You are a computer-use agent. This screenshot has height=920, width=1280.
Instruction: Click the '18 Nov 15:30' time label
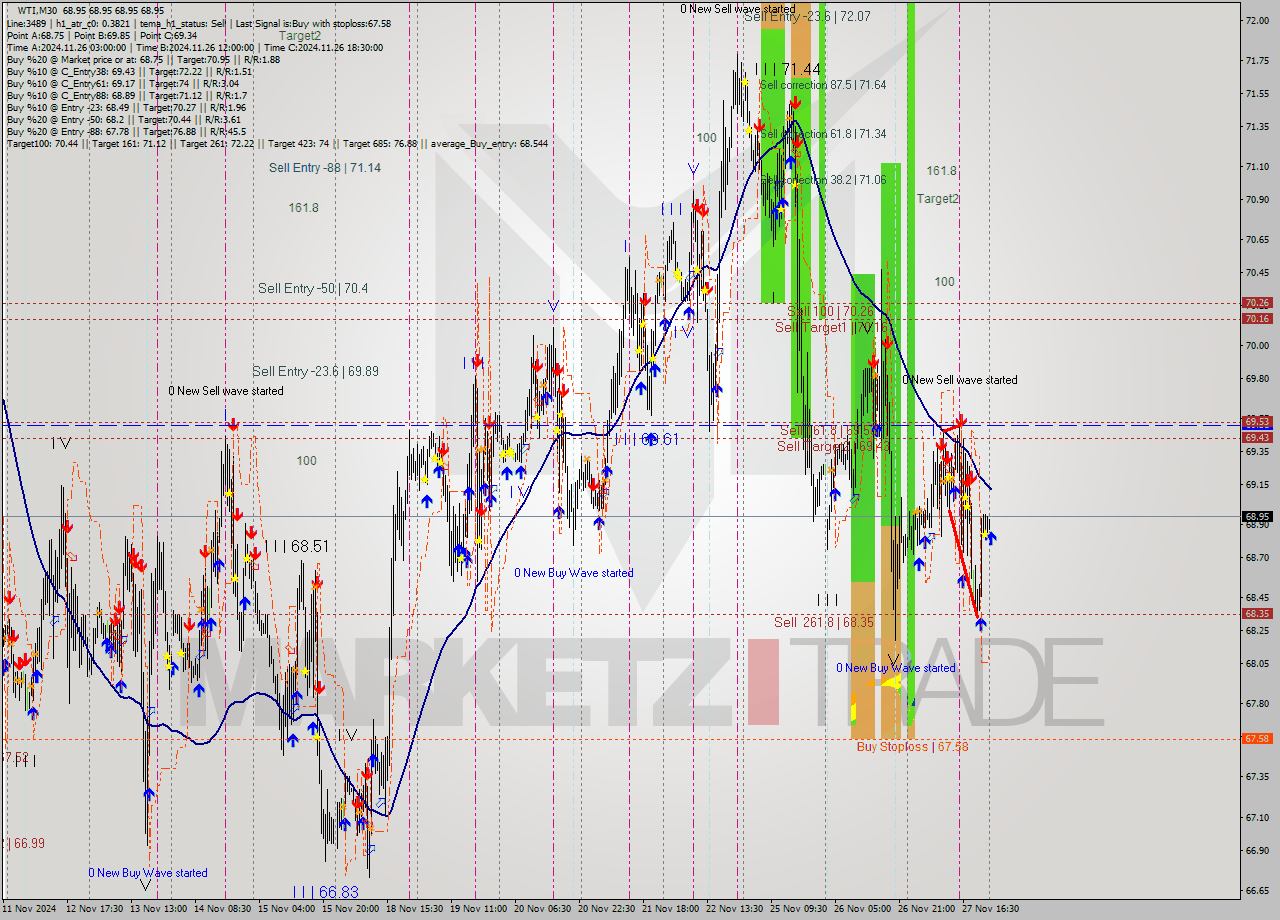tap(415, 909)
